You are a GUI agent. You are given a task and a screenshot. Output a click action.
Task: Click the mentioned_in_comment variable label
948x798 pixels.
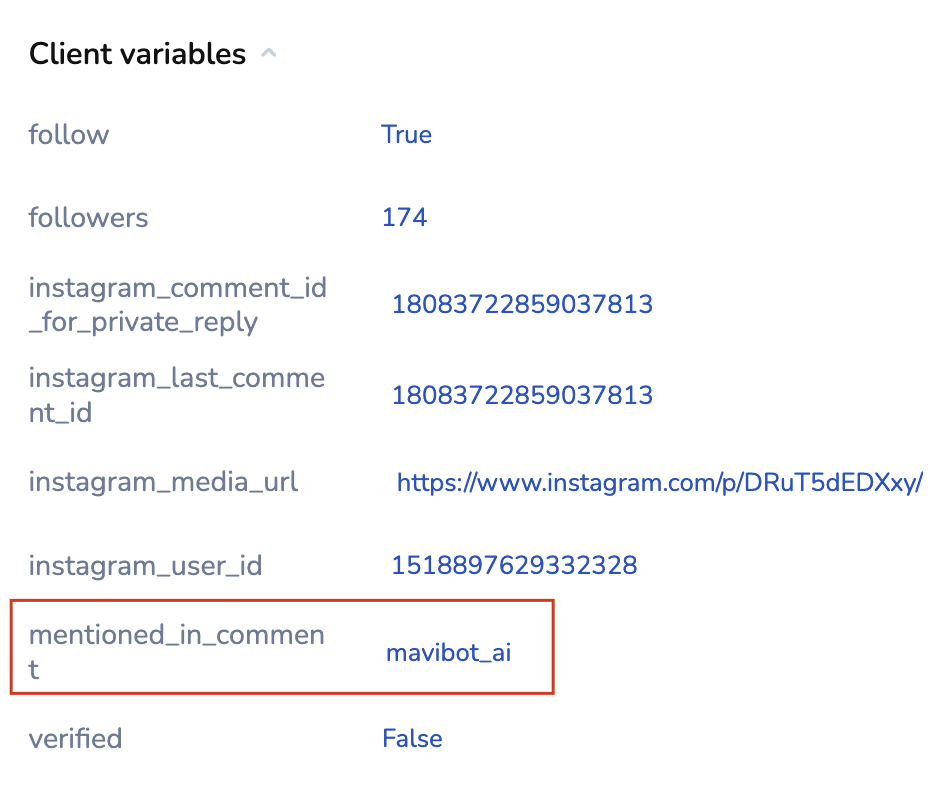click(x=176, y=652)
